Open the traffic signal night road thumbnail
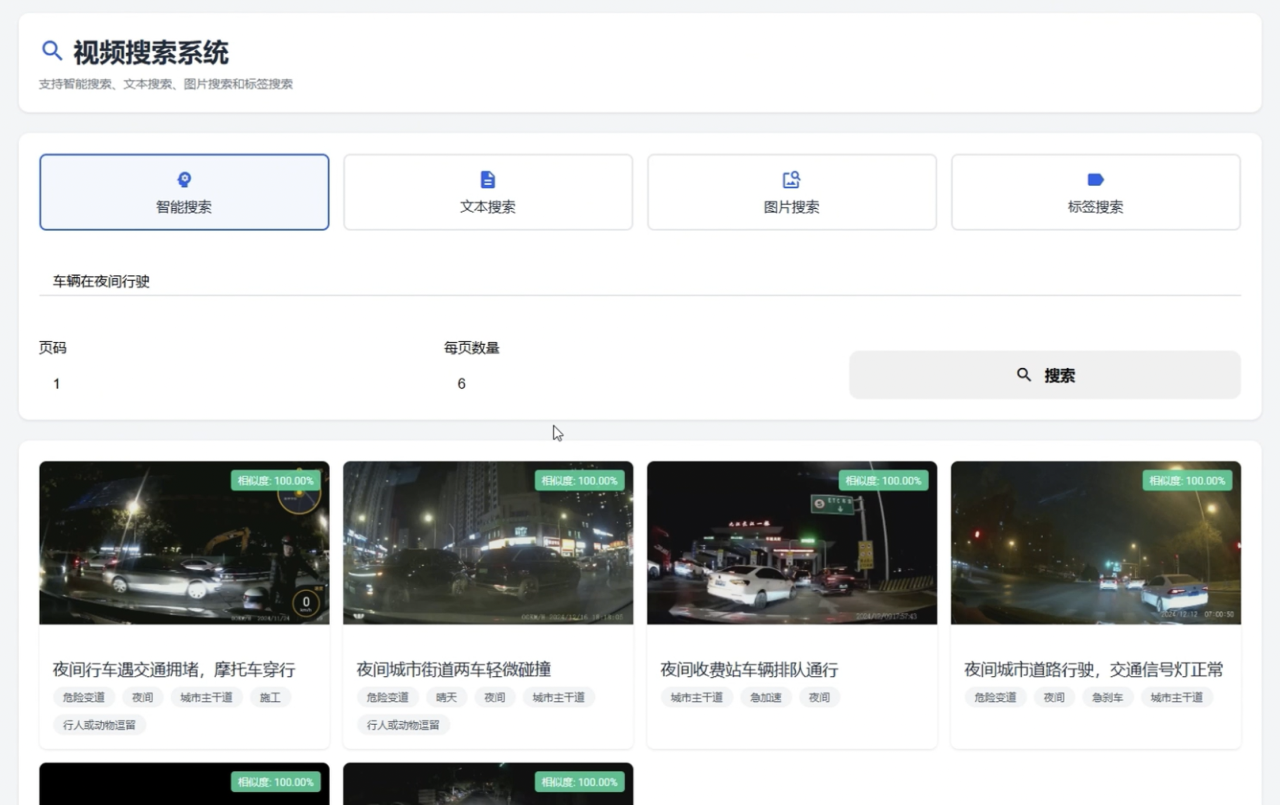The image size is (1280, 805). (x=1095, y=543)
